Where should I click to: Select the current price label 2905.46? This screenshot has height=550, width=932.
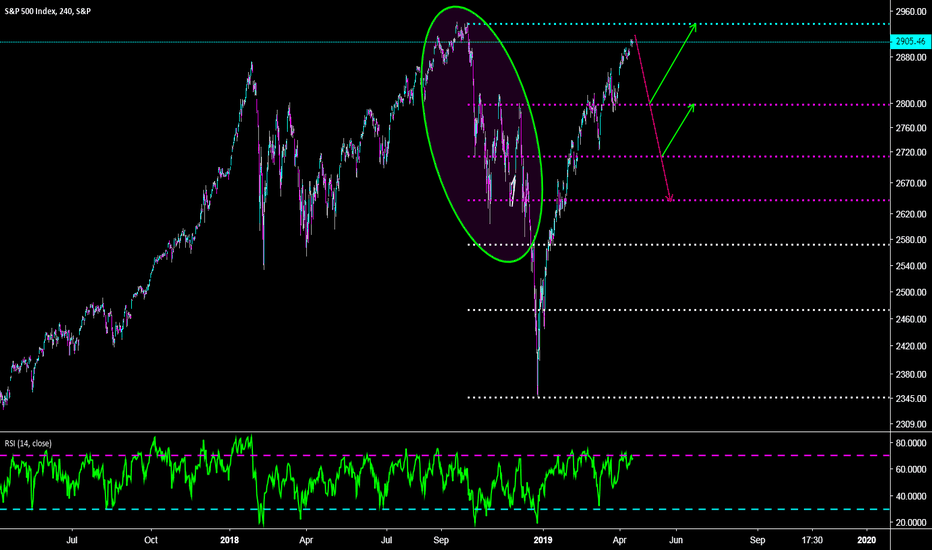click(x=911, y=42)
